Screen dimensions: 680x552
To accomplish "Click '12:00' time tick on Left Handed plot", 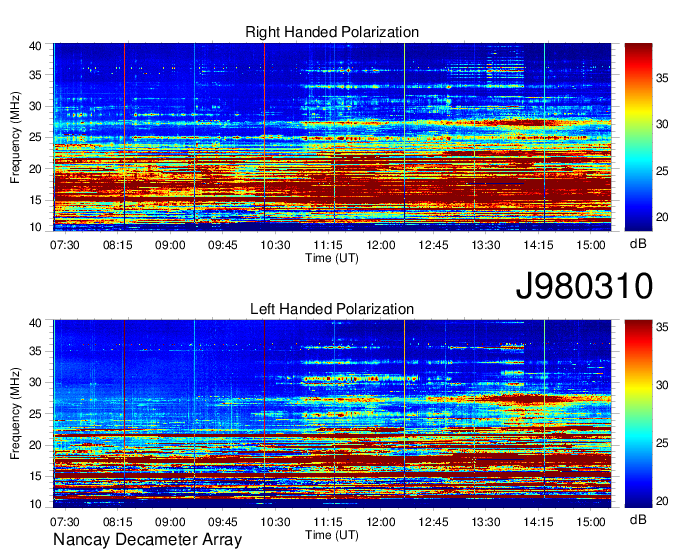I will (380, 522).
